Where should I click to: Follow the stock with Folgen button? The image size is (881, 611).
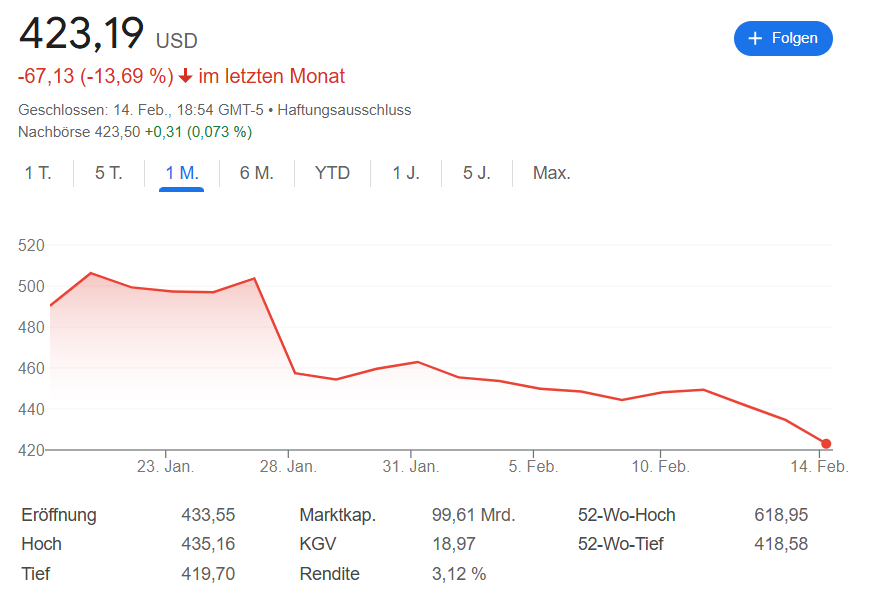point(783,38)
